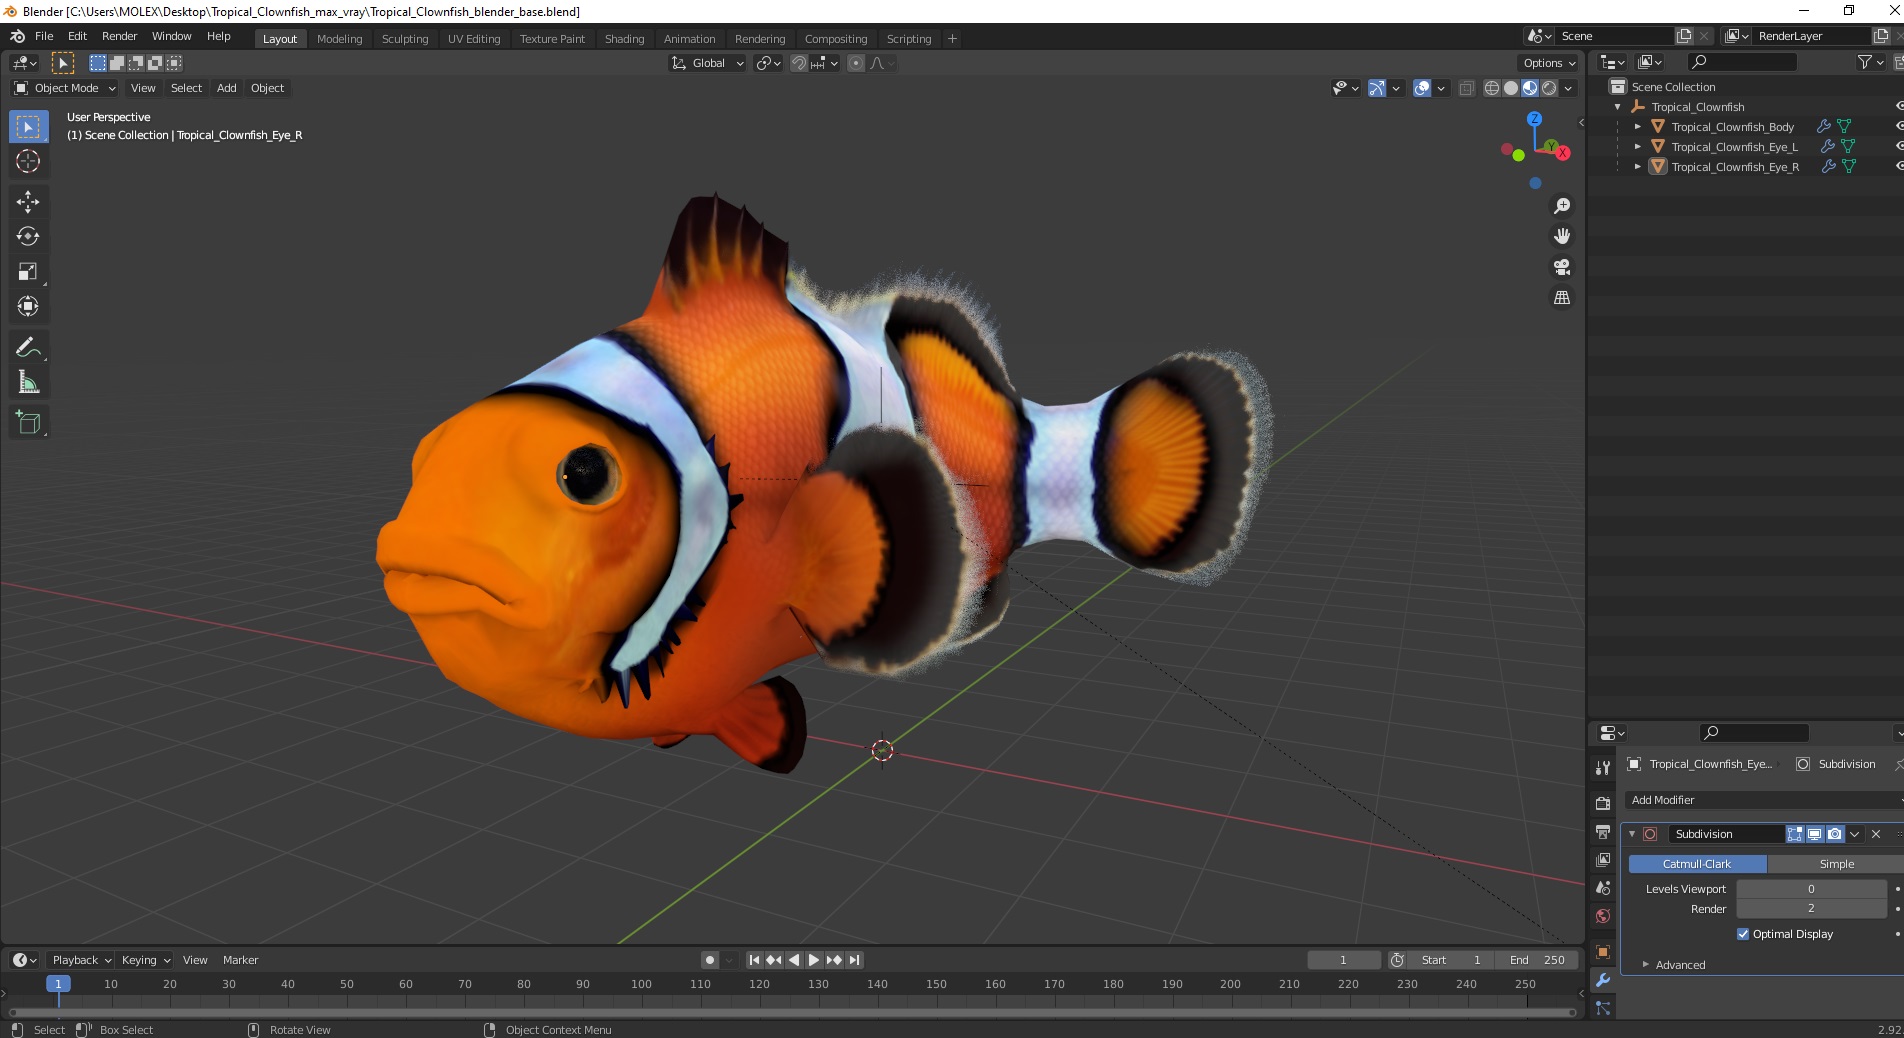Click the Render levels value field
Screen dimensions: 1904x1038
pyautogui.click(x=1811, y=909)
